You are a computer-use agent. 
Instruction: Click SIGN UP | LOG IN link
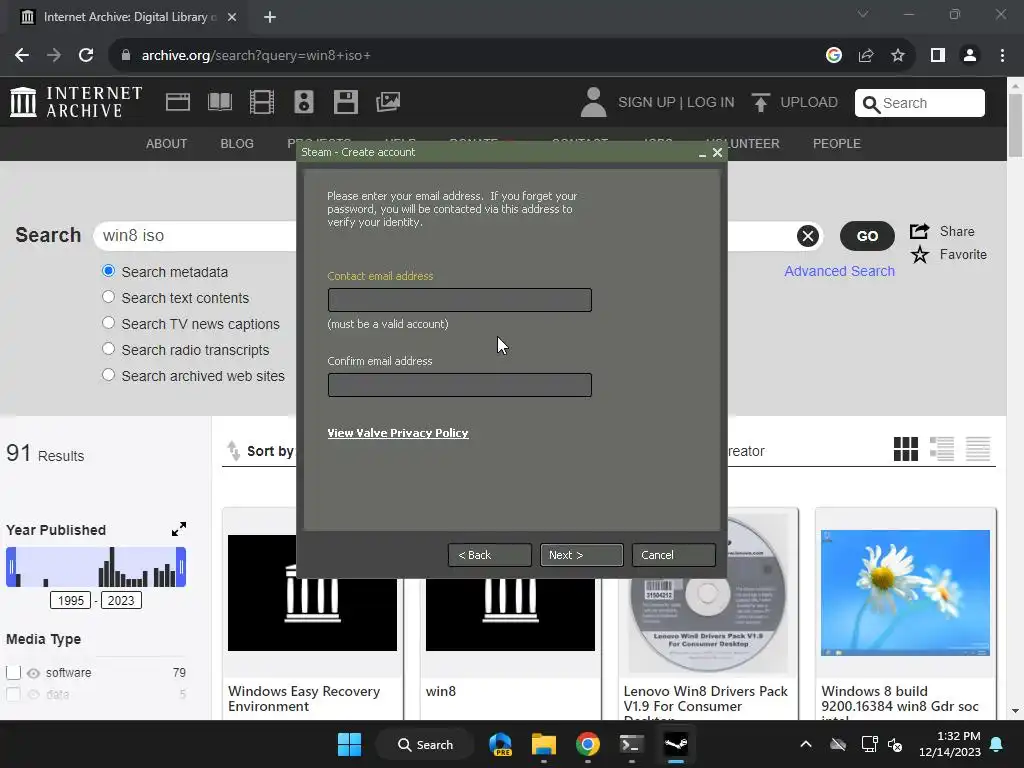(676, 103)
